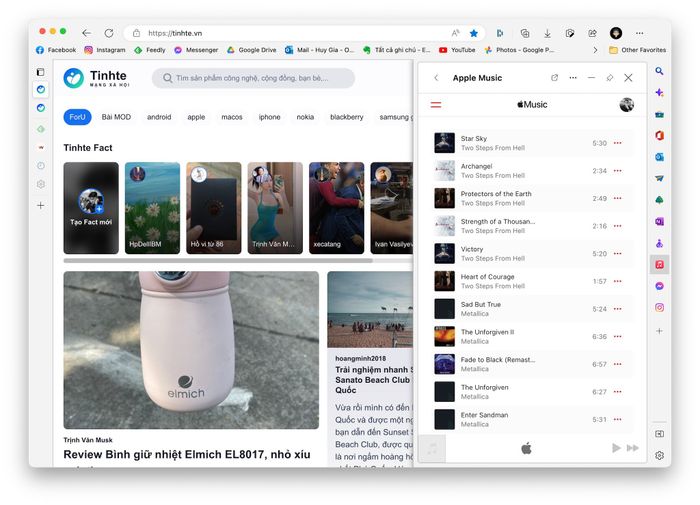The height and width of the screenshot is (505, 700).
Task: Select the ForU category tab
Action: click(x=77, y=117)
